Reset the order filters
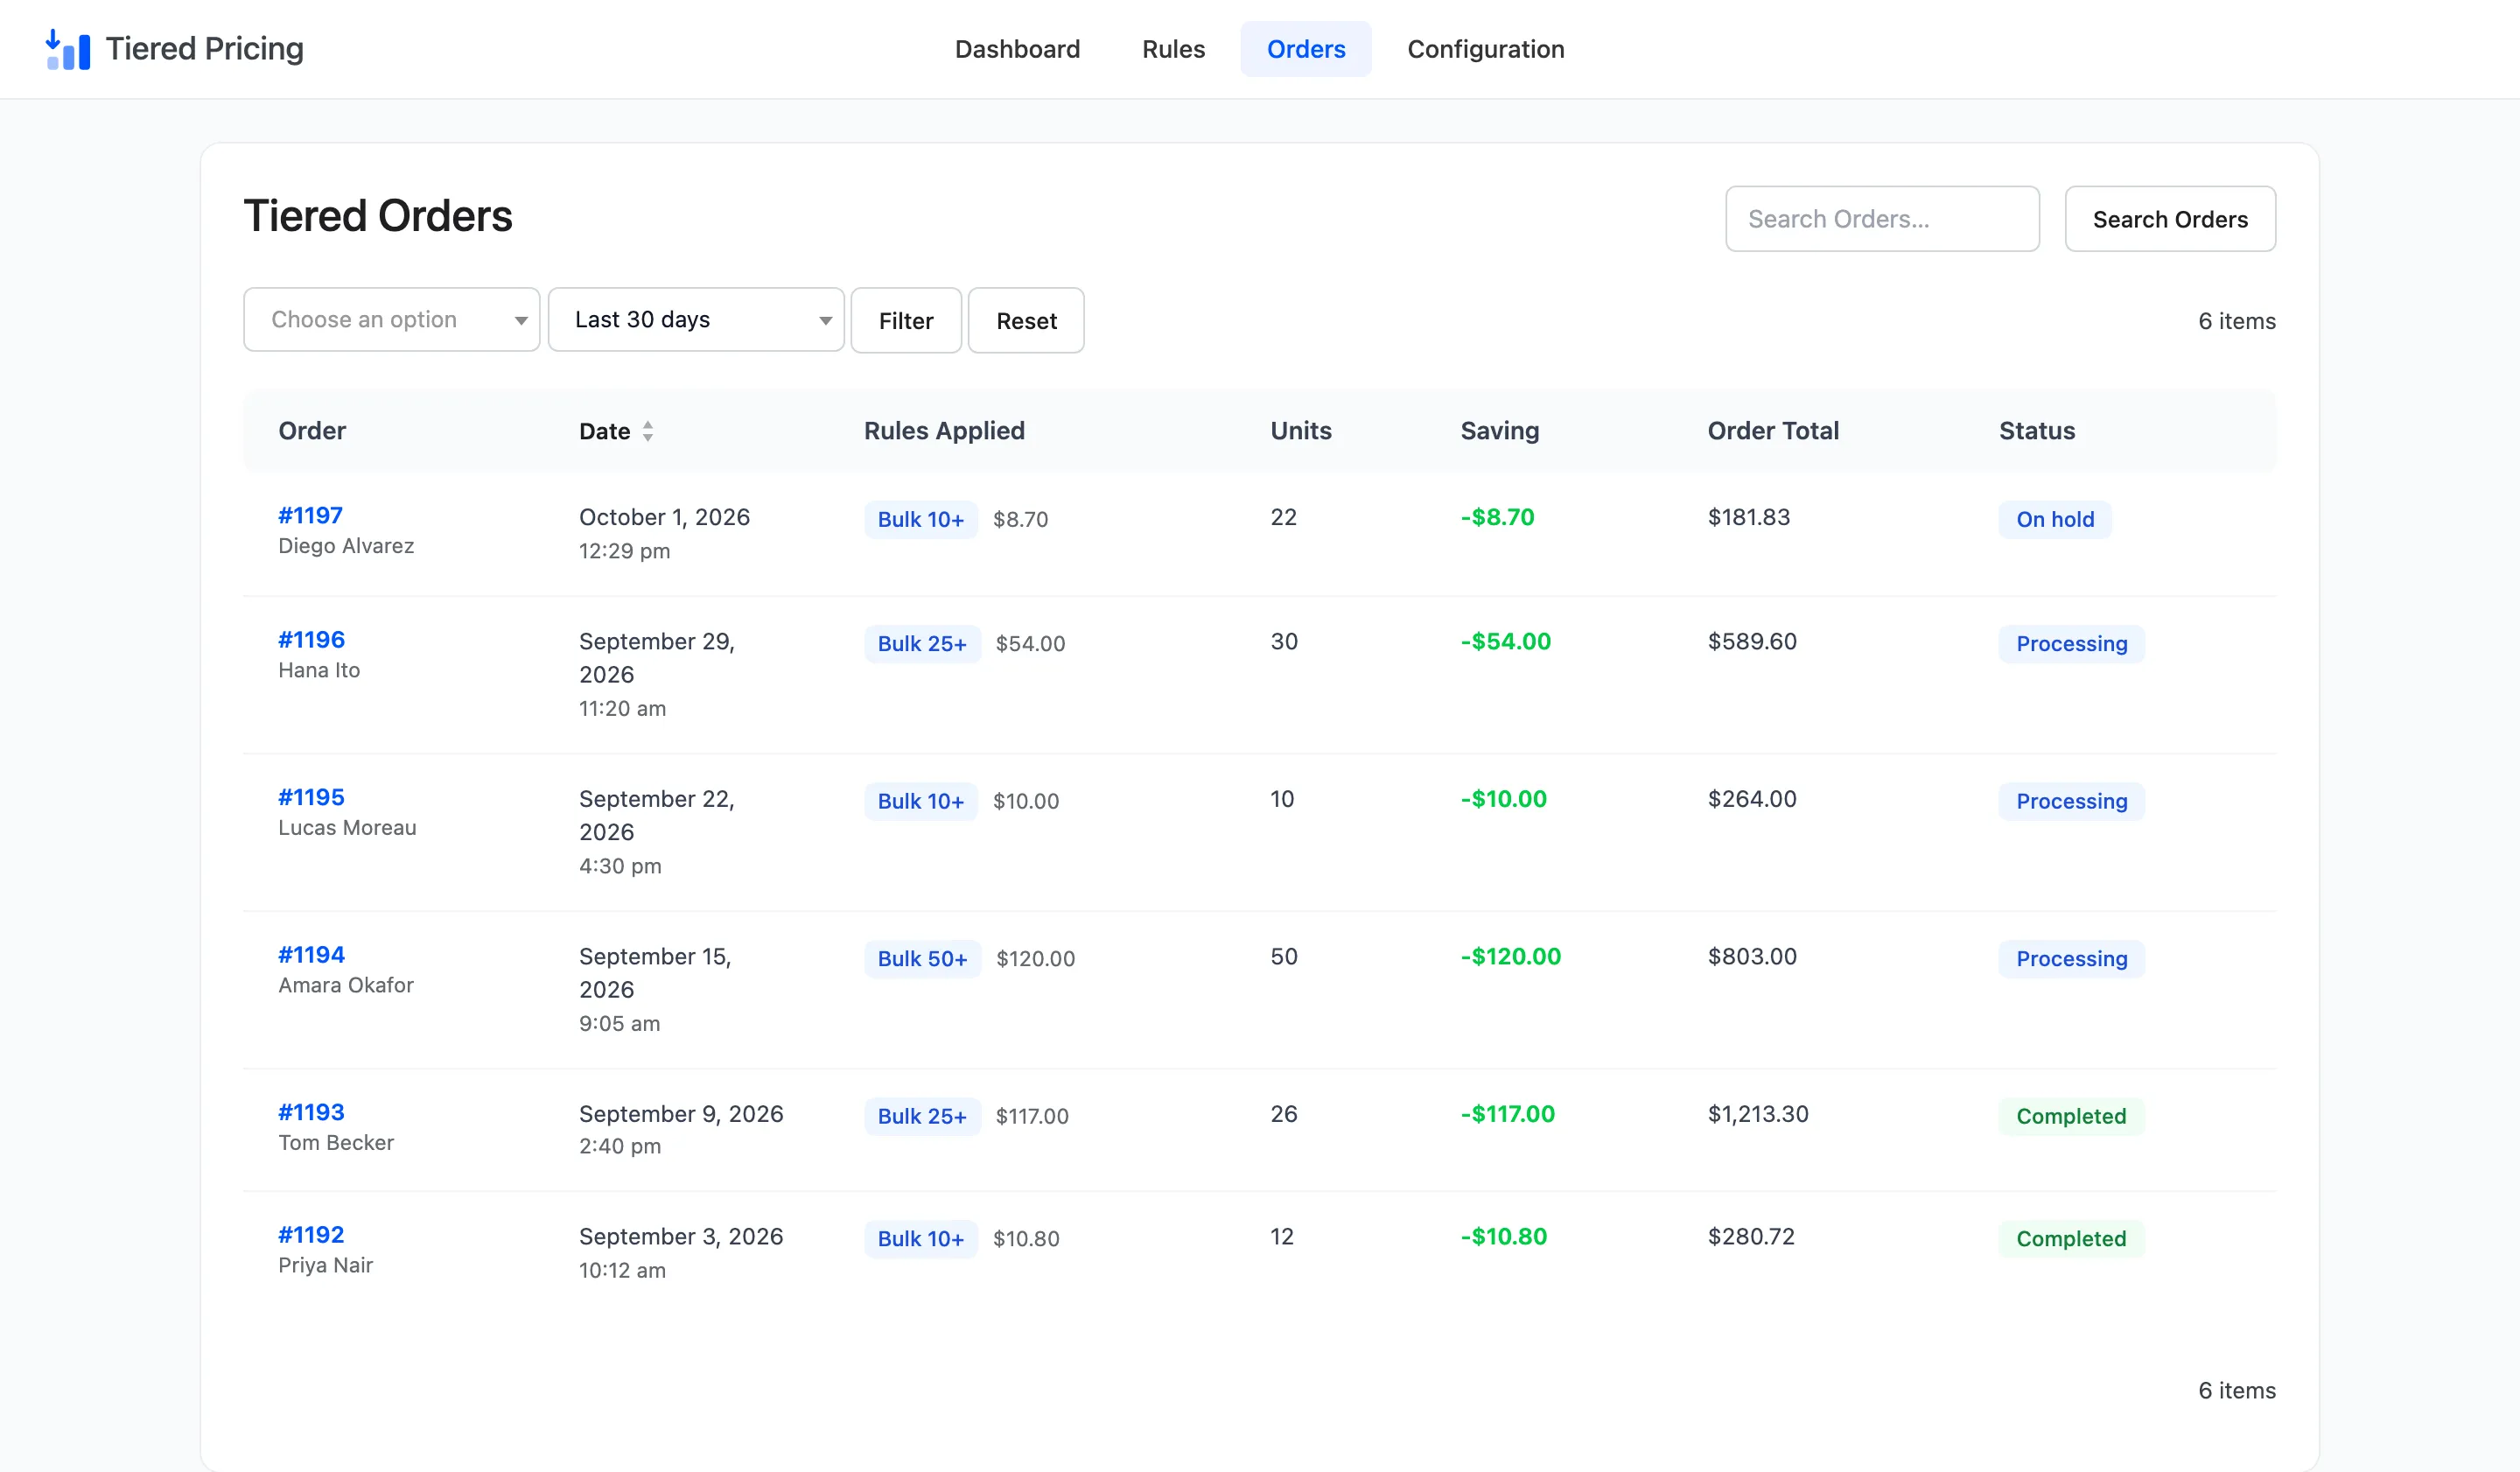 pos(1026,320)
